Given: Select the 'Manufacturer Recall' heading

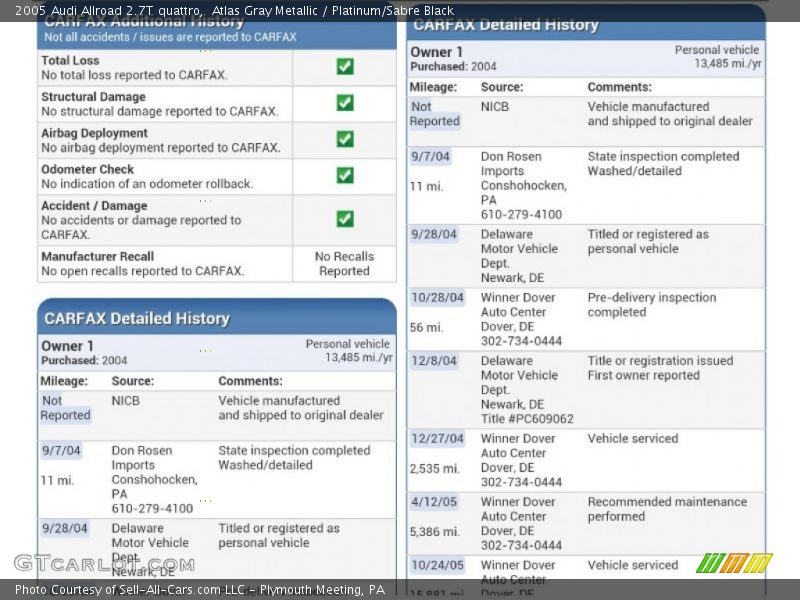Looking at the screenshot, I should (x=97, y=256).
